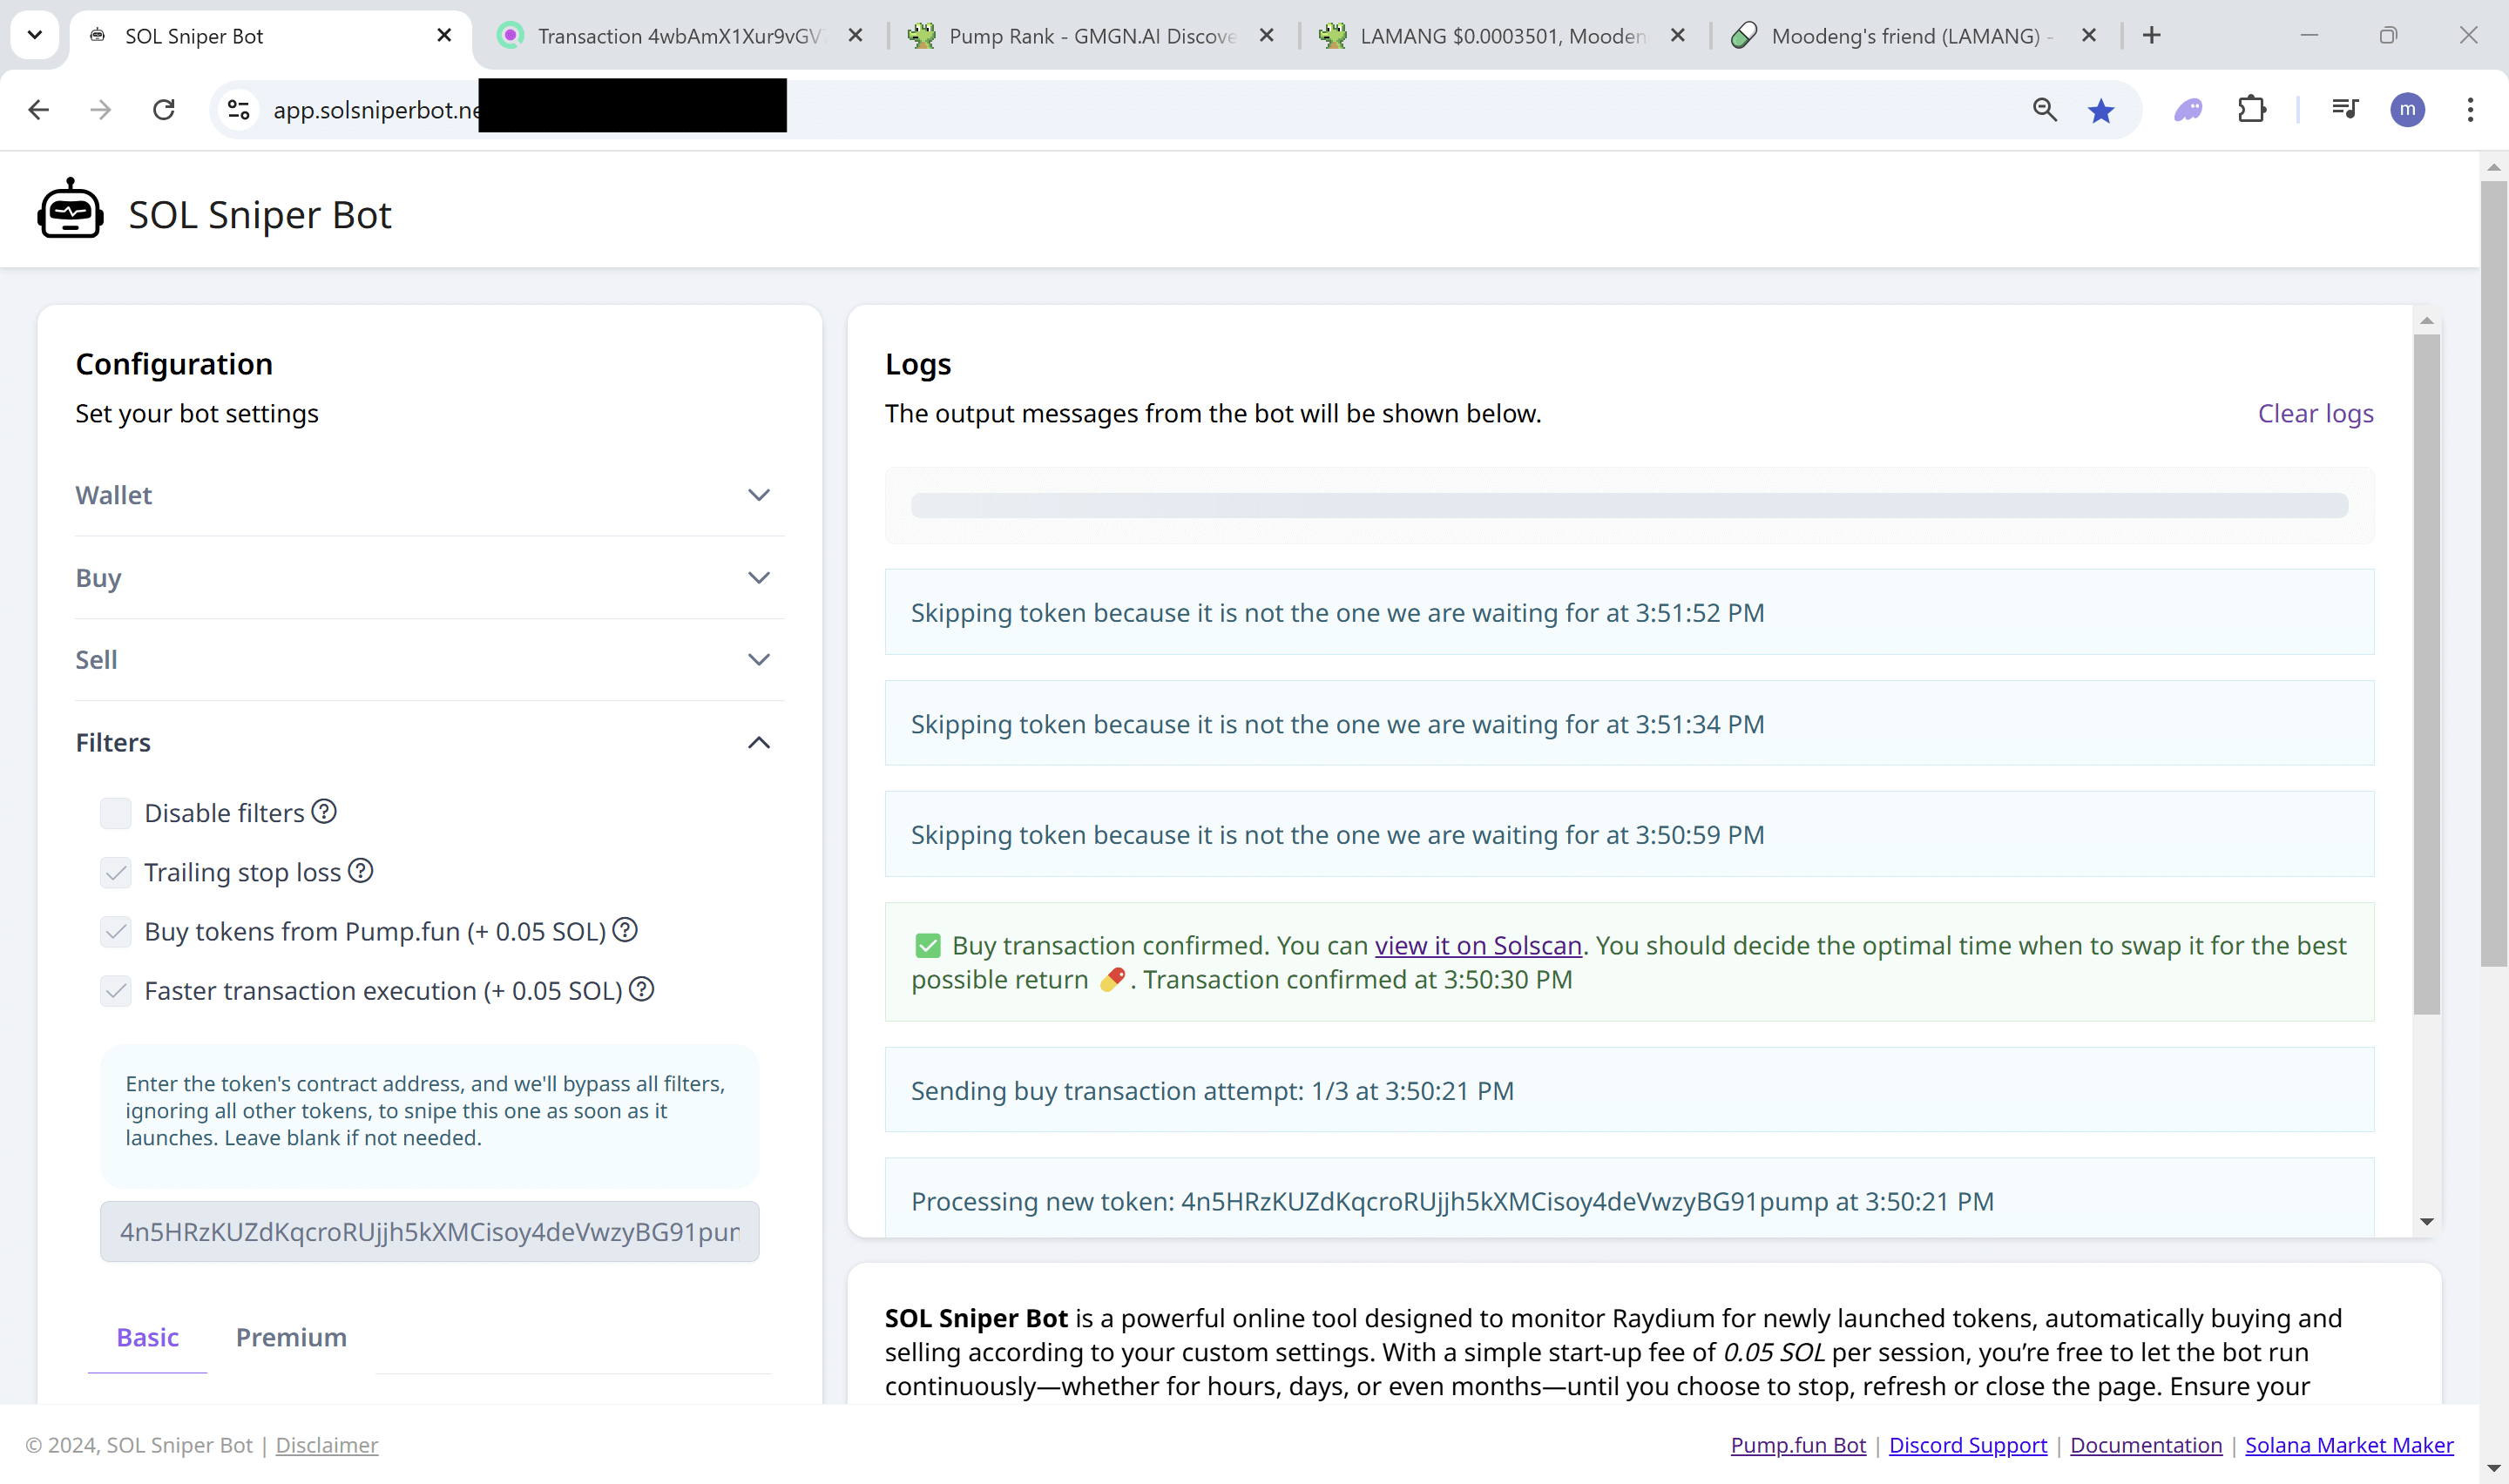The height and width of the screenshot is (1484, 2509).
Task: Close the Pump Rank - GMGN.AI tab
Action: pyautogui.click(x=1266, y=35)
